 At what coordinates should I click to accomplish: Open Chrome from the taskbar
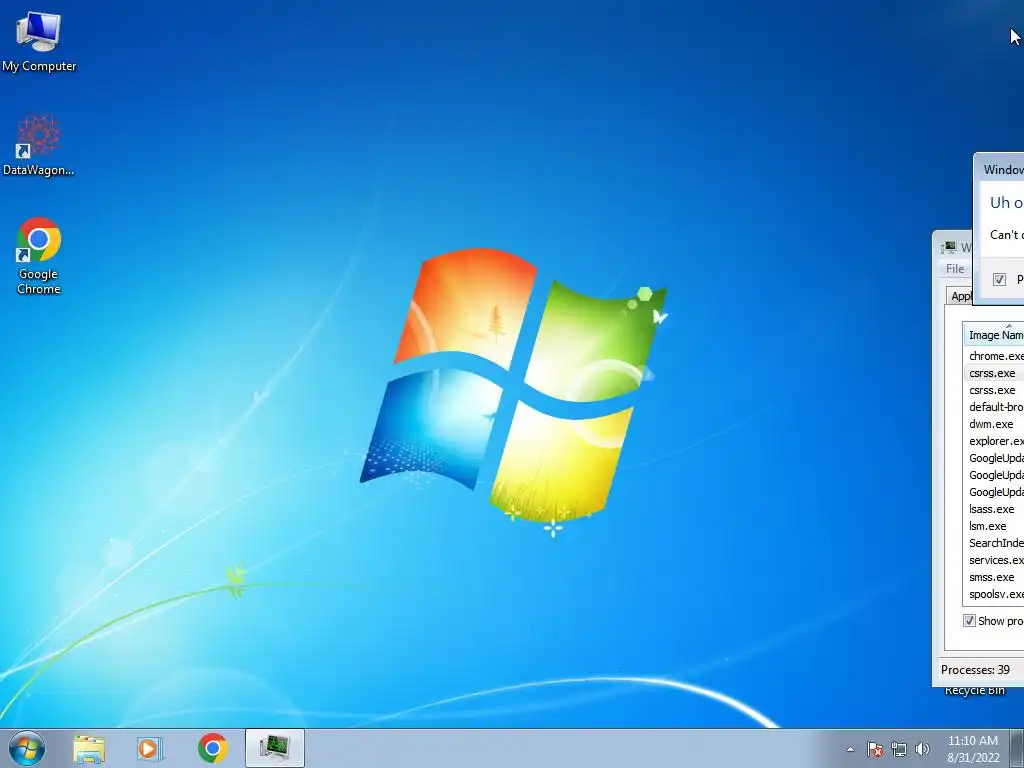(x=212, y=748)
